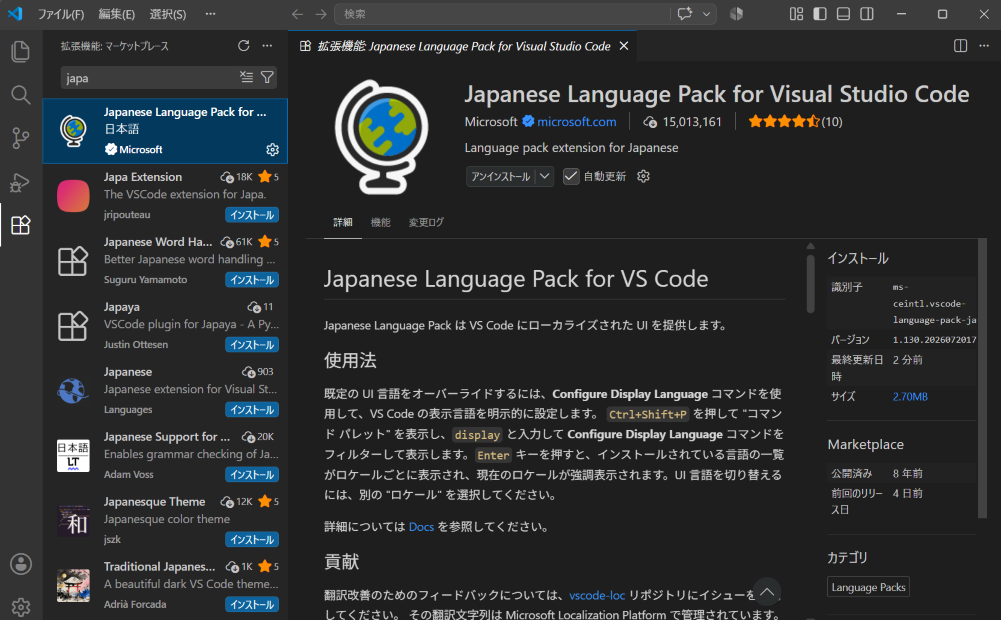The height and width of the screenshot is (620, 1001).
Task: Click the readme vertical scrollbar thumb
Action: (x=810, y=284)
